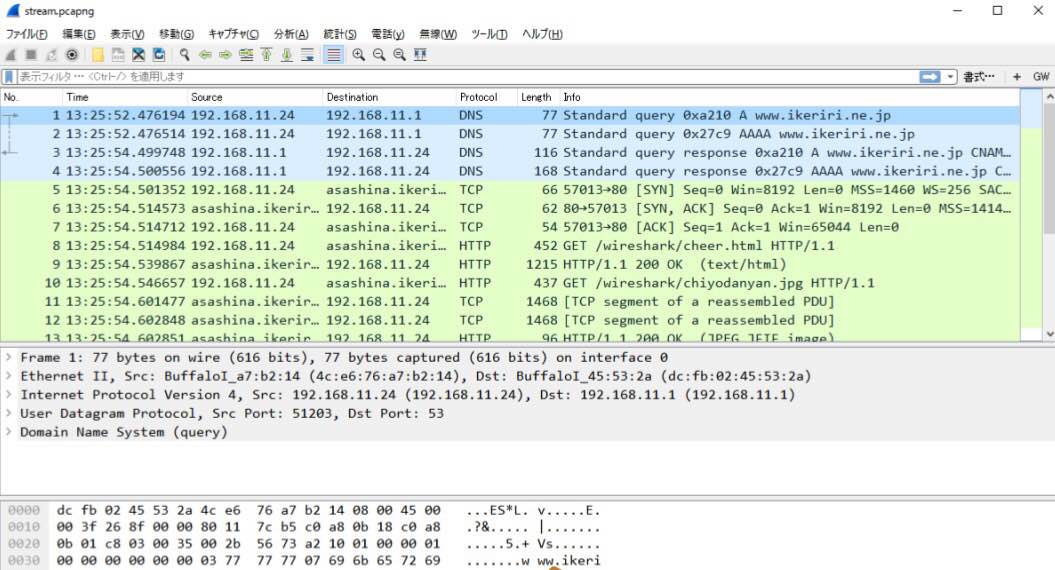Select packet 5 TCP SYN row

tap(511, 190)
